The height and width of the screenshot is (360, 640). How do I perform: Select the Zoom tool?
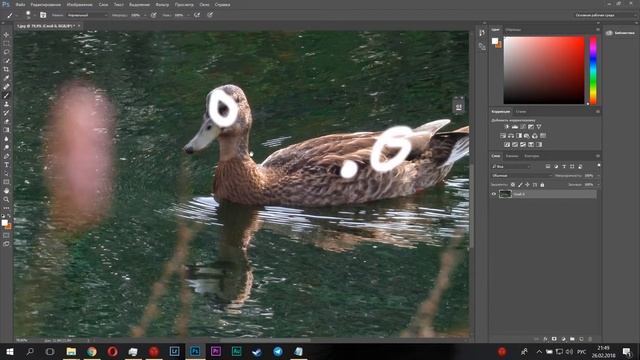[6, 200]
